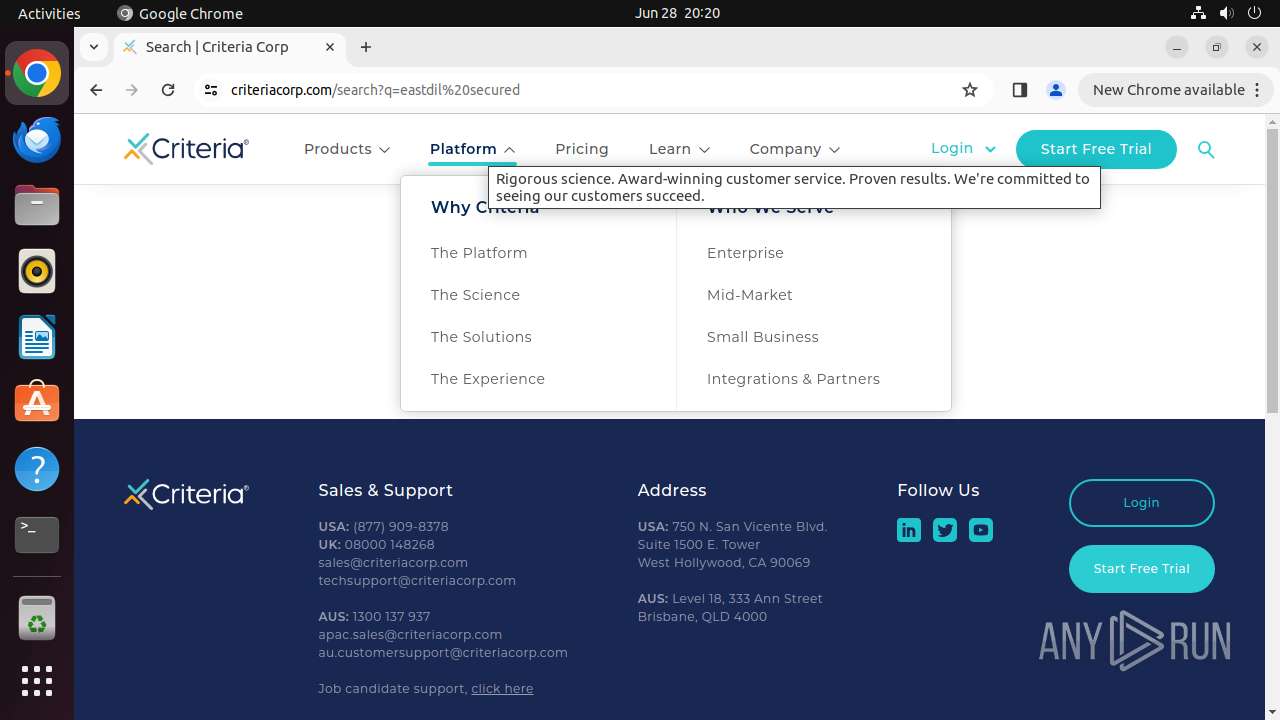The width and height of the screenshot is (1280, 720).
Task: Collapse the Platform menu
Action: click(x=473, y=149)
